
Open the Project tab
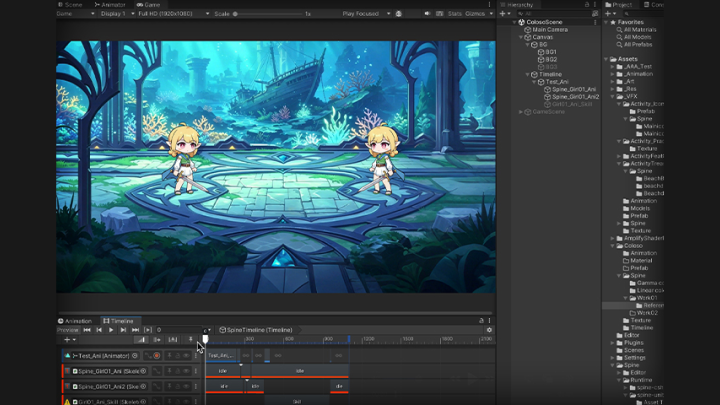(619, 5)
